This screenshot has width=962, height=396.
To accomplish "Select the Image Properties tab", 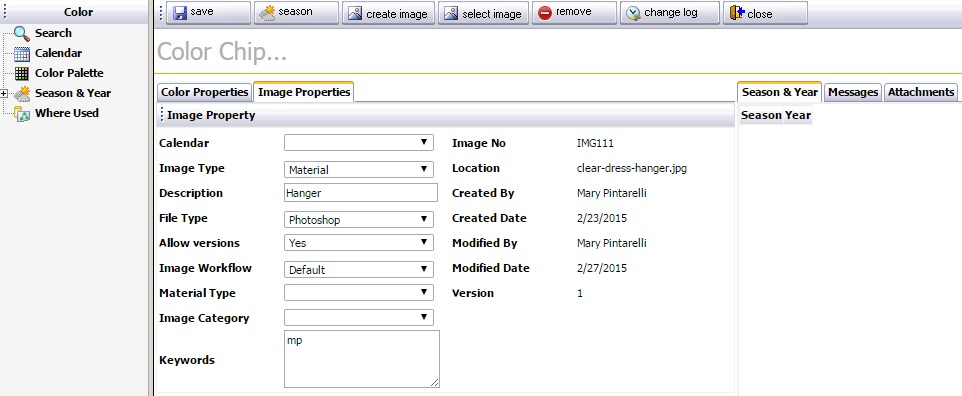I will pyautogui.click(x=304, y=92).
